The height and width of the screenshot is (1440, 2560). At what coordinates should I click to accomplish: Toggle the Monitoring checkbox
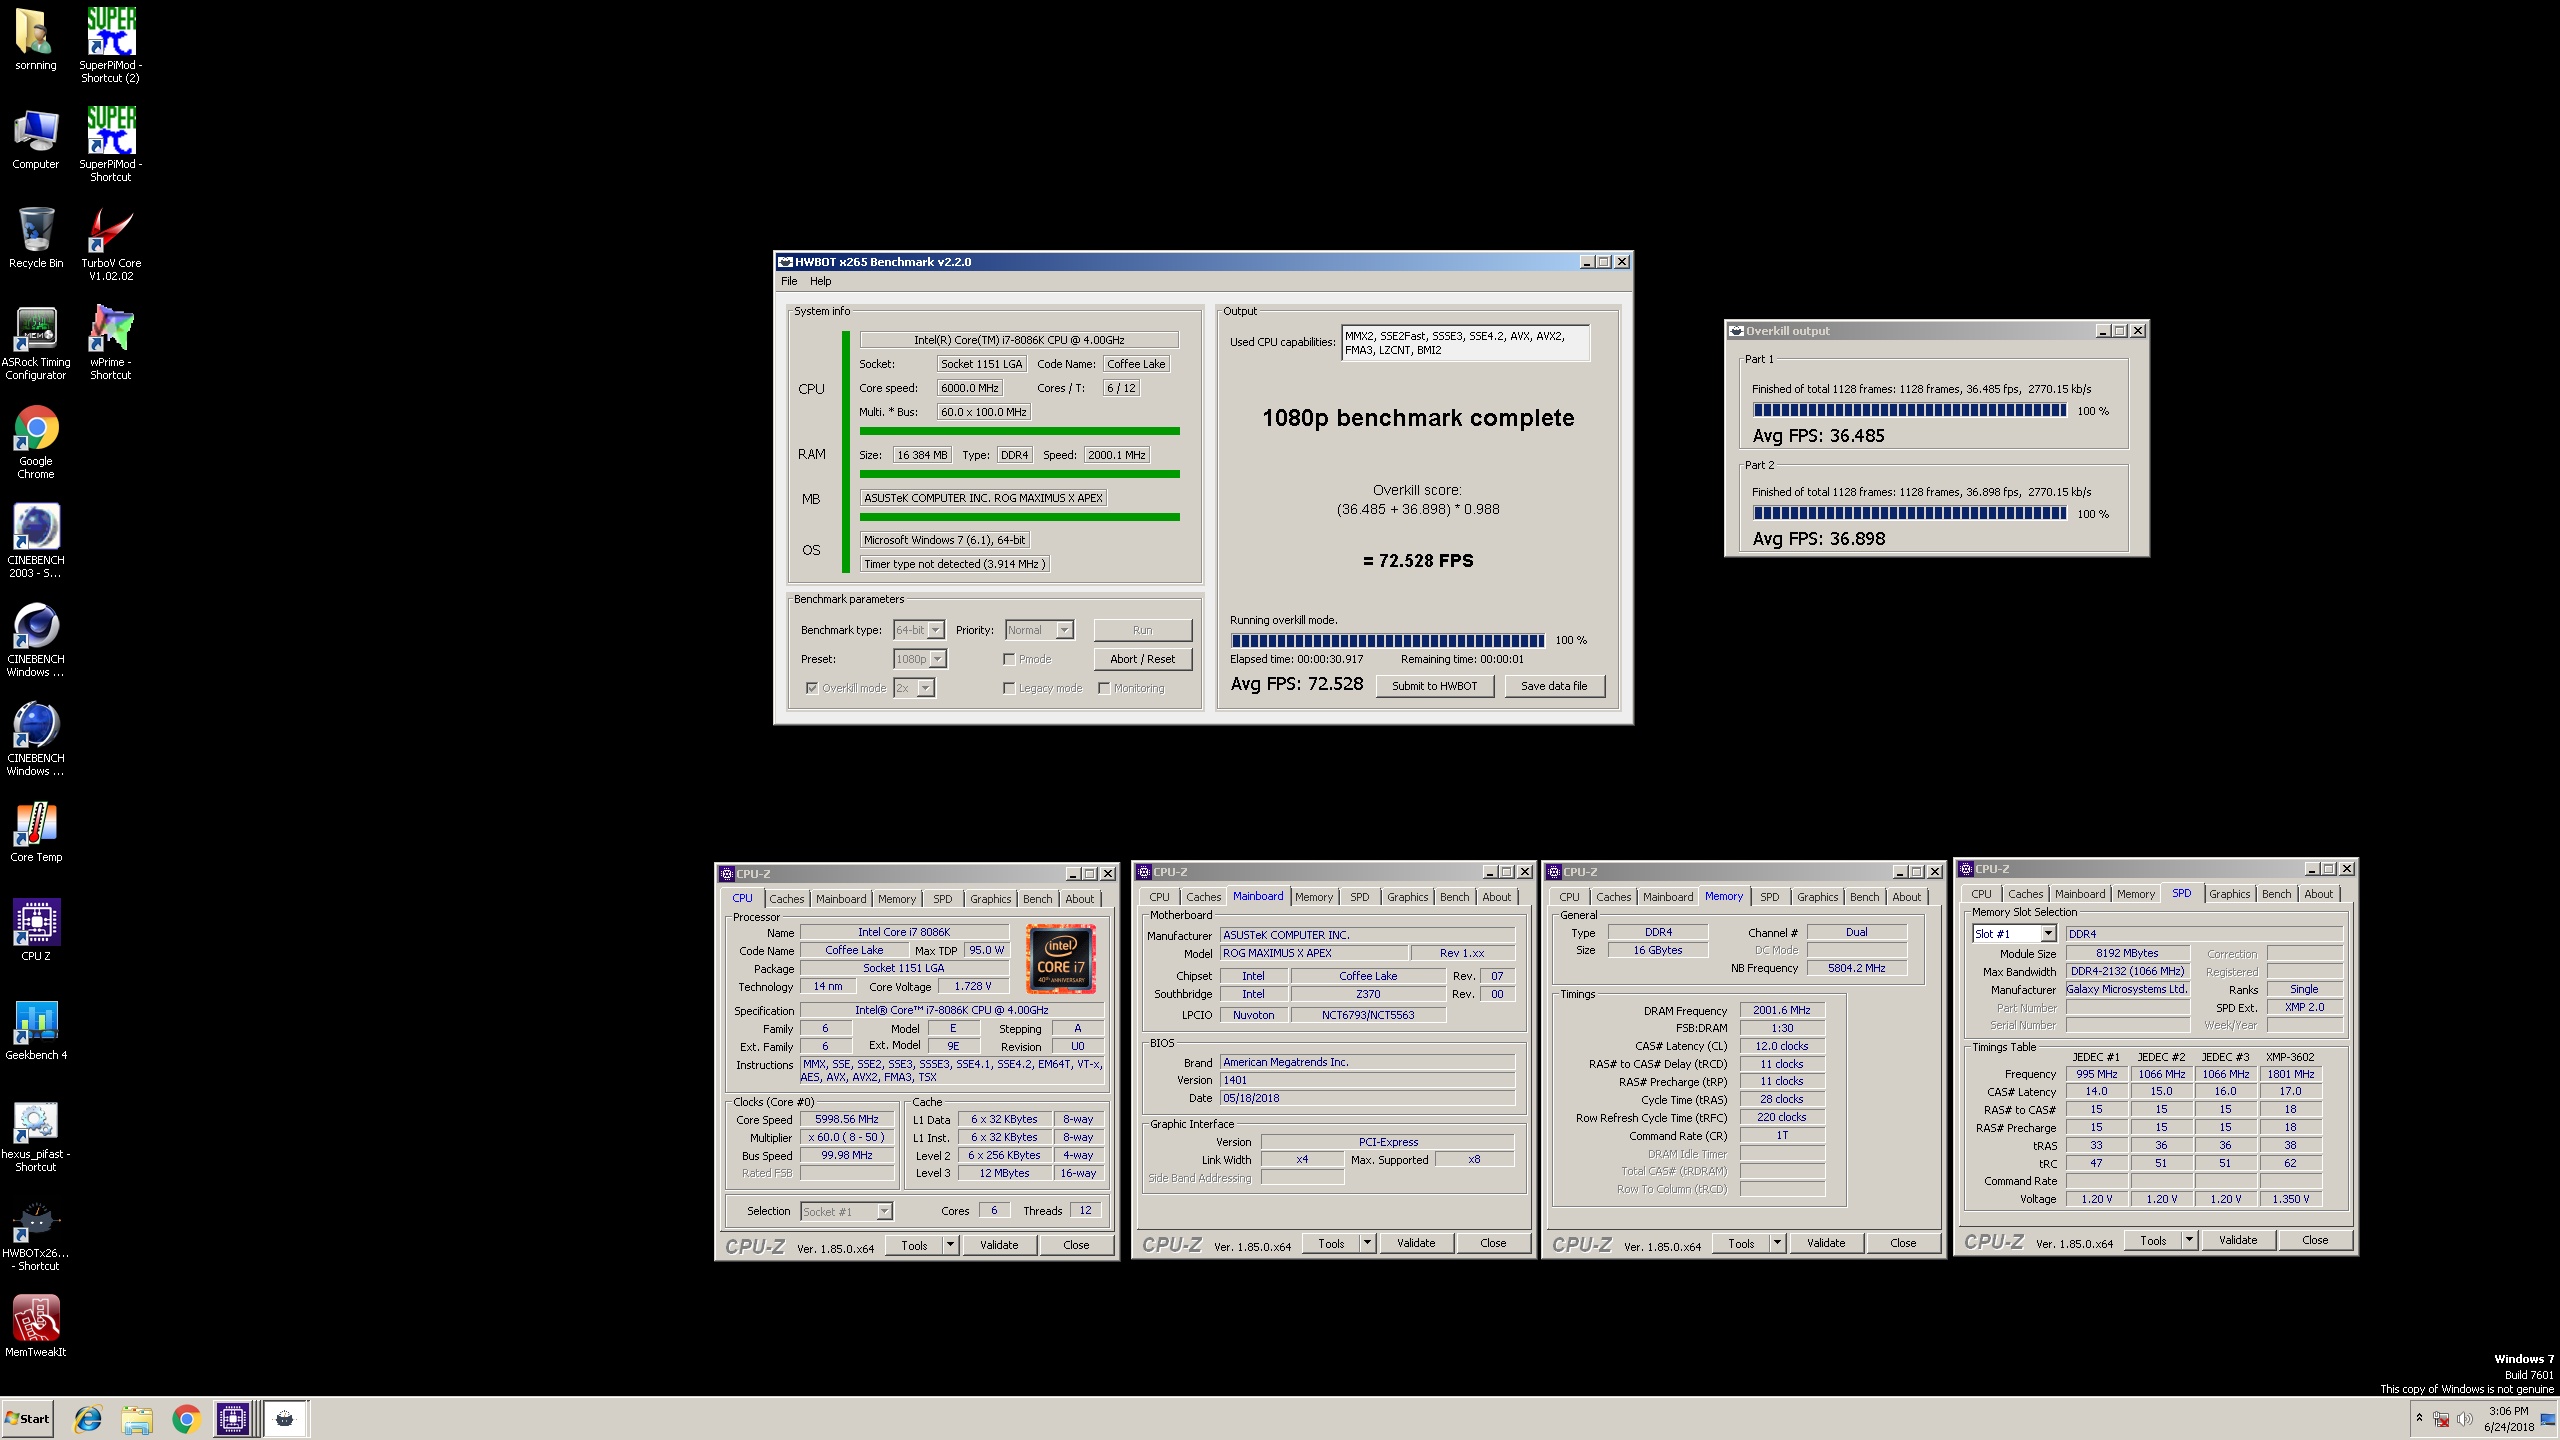(1104, 688)
